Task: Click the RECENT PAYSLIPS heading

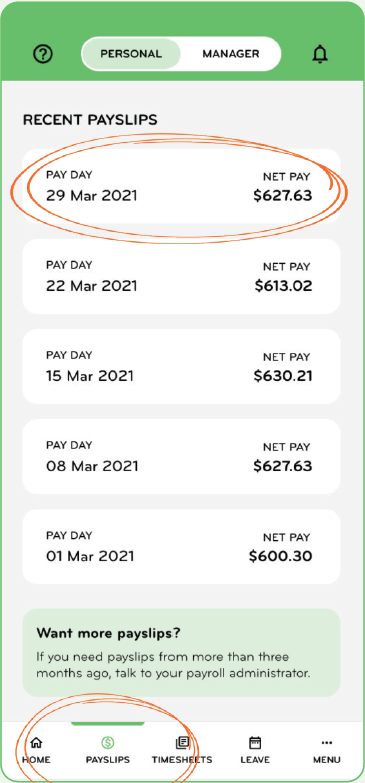Action: (90, 120)
